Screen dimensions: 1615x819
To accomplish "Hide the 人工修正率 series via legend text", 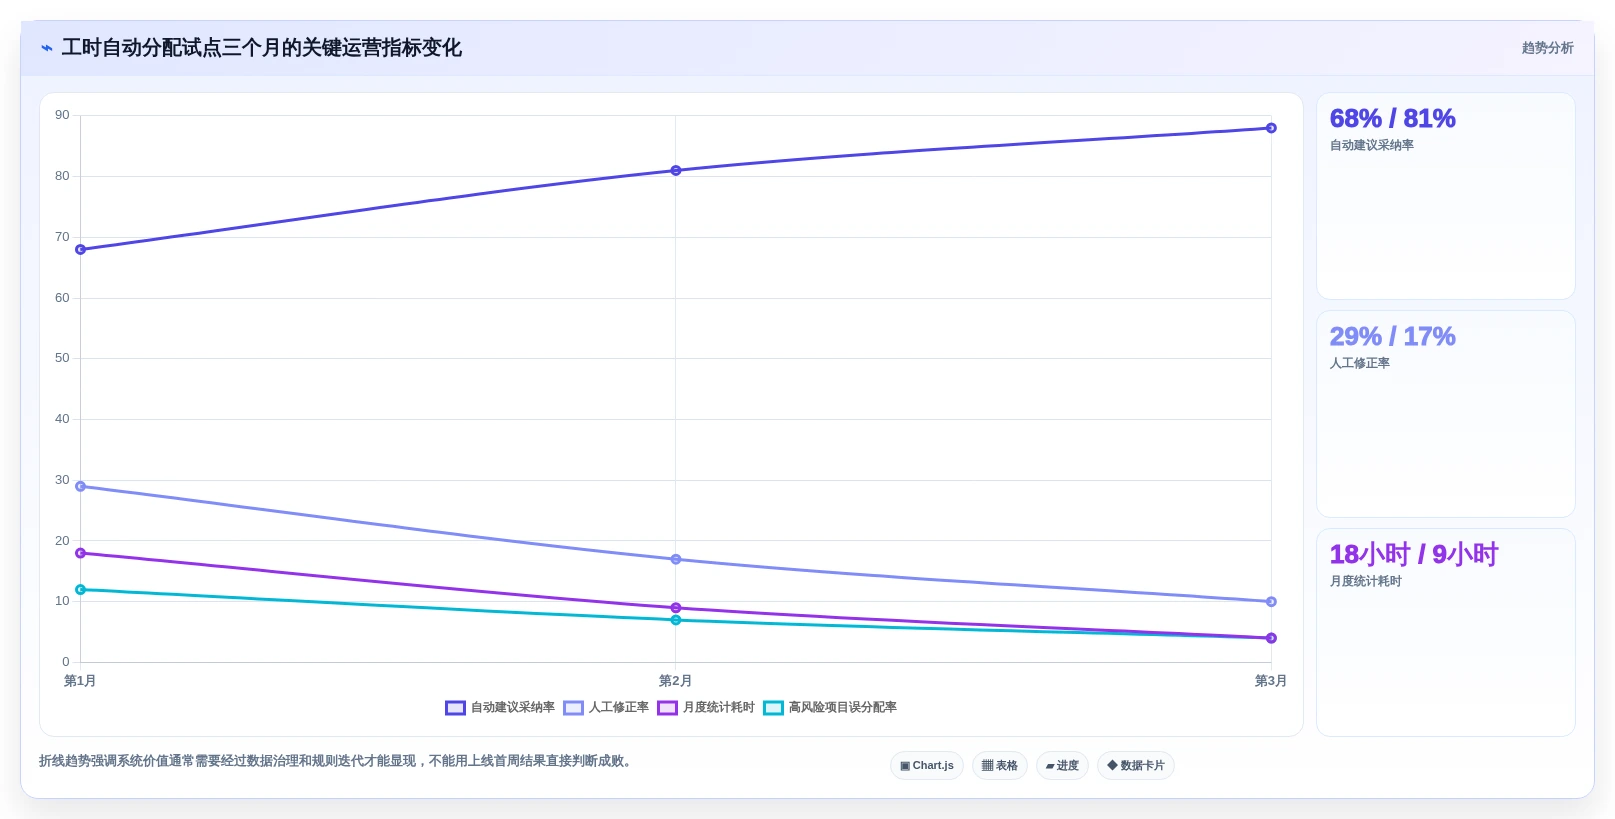I will point(618,708).
